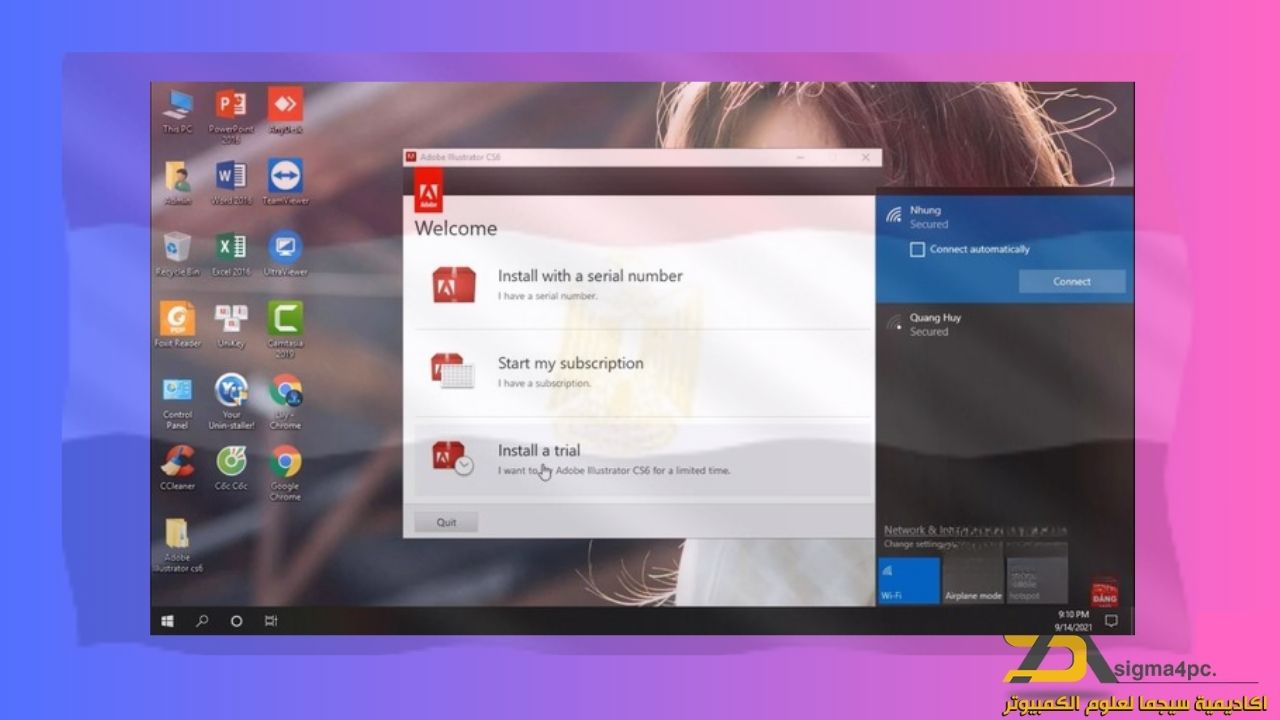The width and height of the screenshot is (1280, 720).
Task: Select the Foxit Reader desktop shortcut
Action: [178, 325]
